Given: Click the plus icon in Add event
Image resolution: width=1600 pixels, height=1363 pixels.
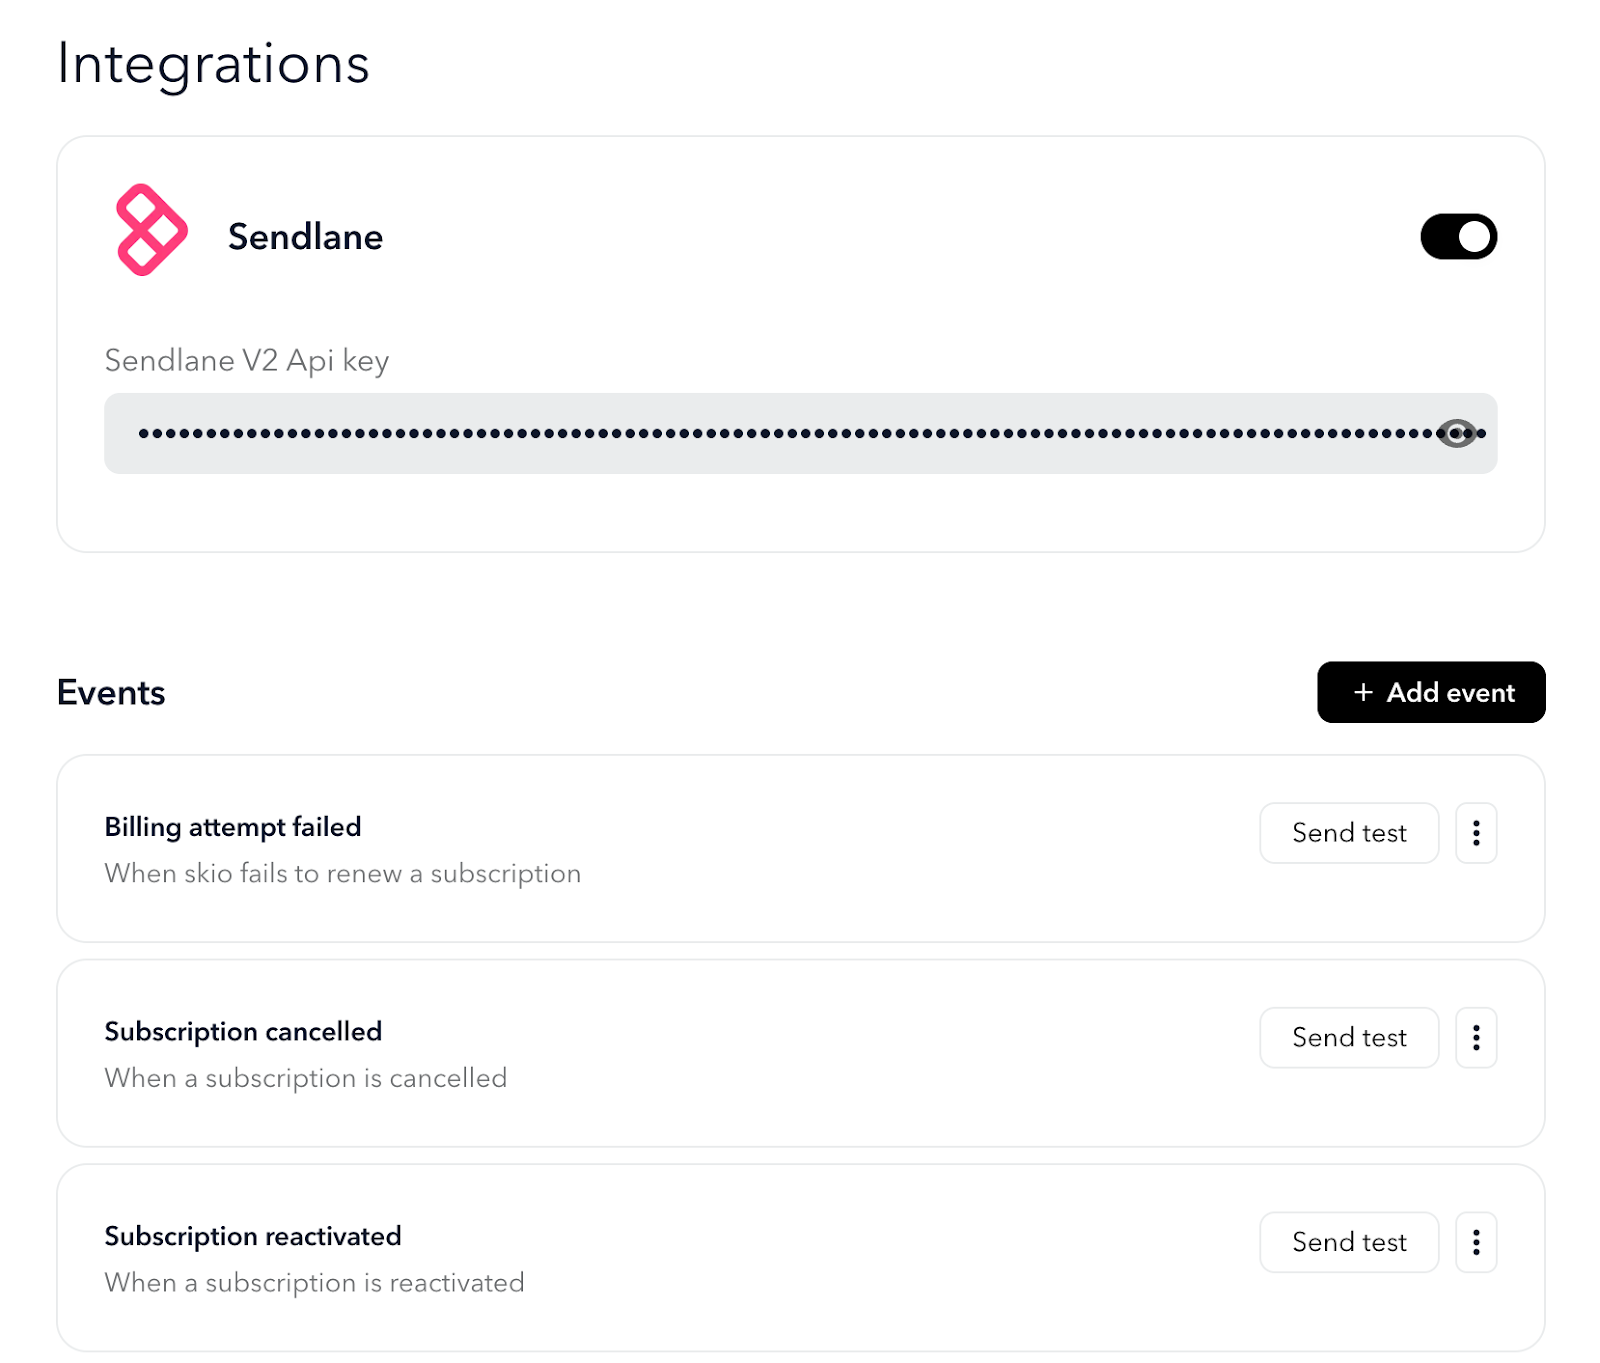Looking at the screenshot, I should (1363, 692).
